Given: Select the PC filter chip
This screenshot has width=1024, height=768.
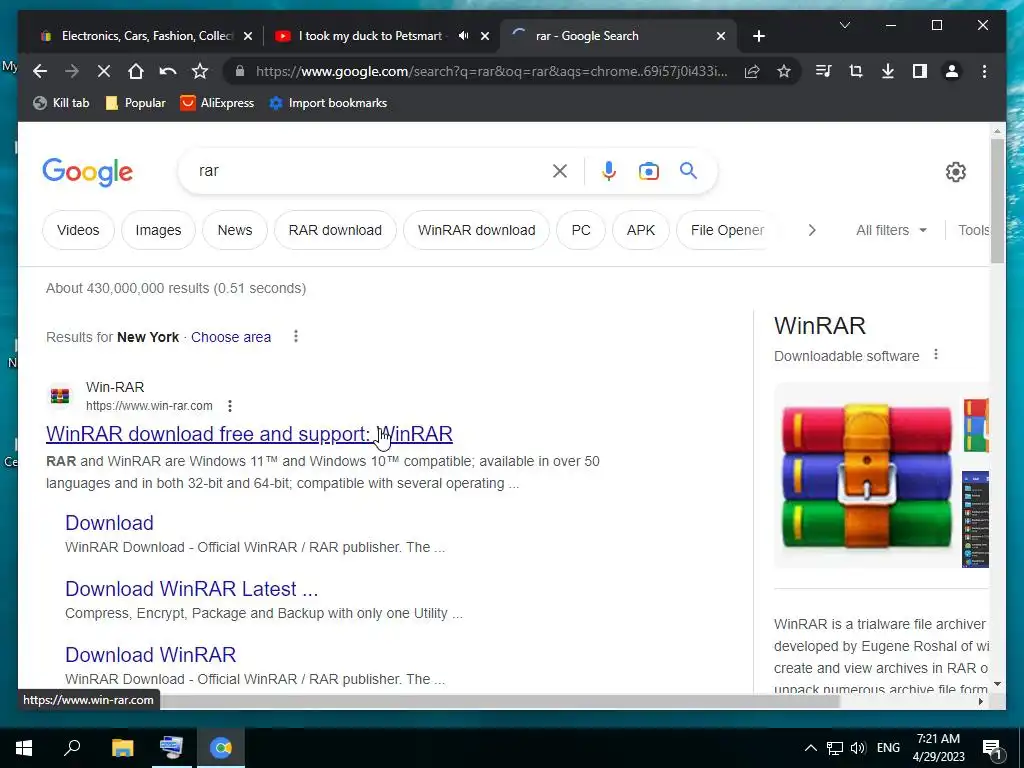Looking at the screenshot, I should [x=581, y=230].
